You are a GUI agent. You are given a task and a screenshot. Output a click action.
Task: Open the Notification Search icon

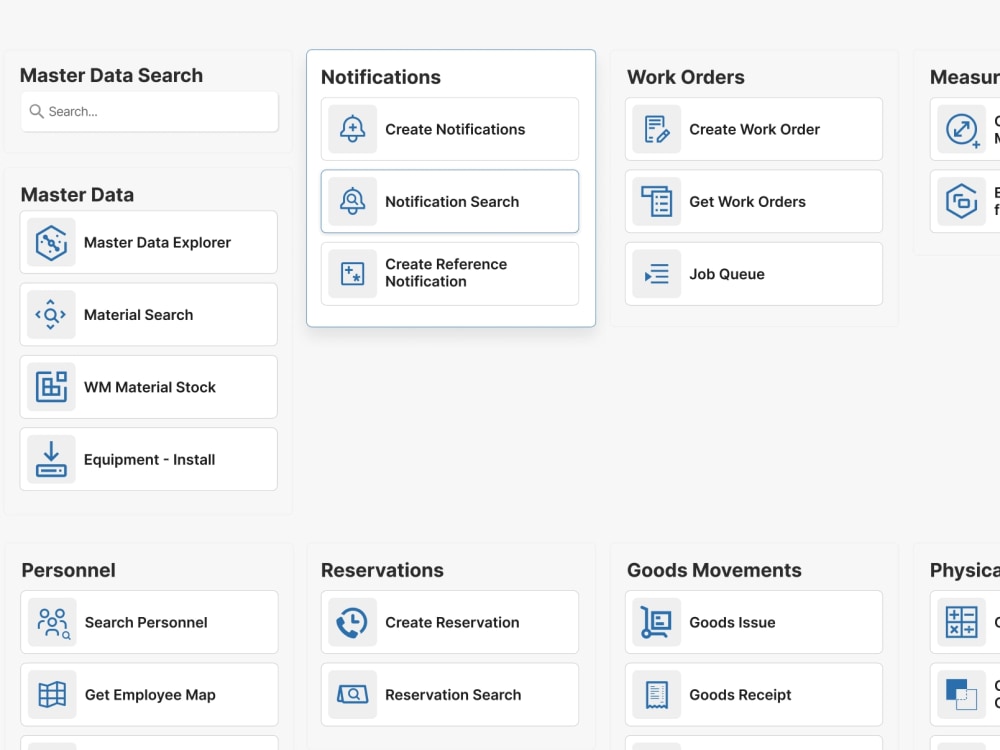click(x=352, y=201)
